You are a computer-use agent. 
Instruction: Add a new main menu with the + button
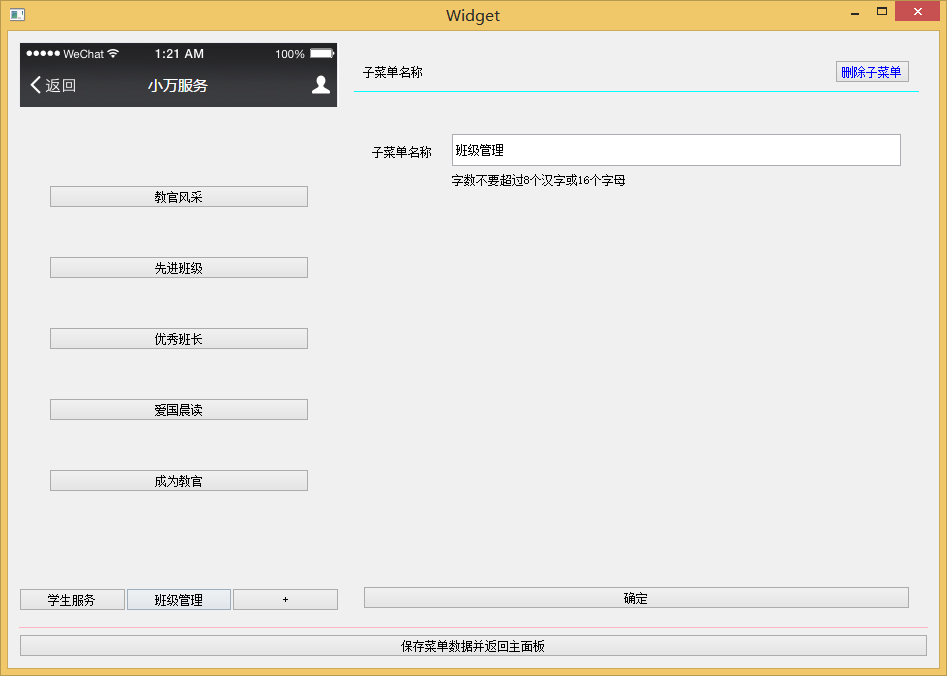[286, 600]
